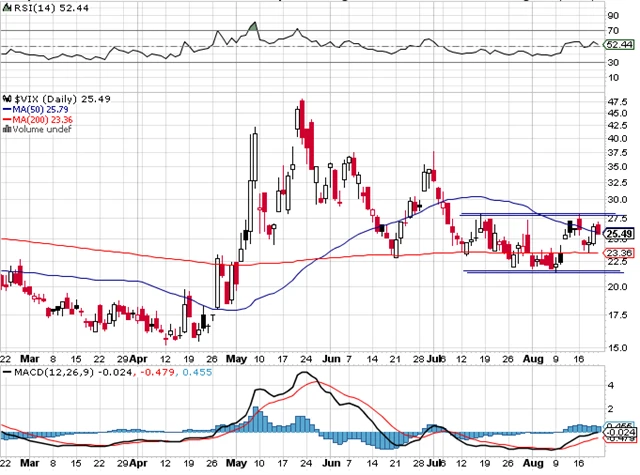
Task: Click Aug on the price chart date axis
Action: click(x=533, y=359)
